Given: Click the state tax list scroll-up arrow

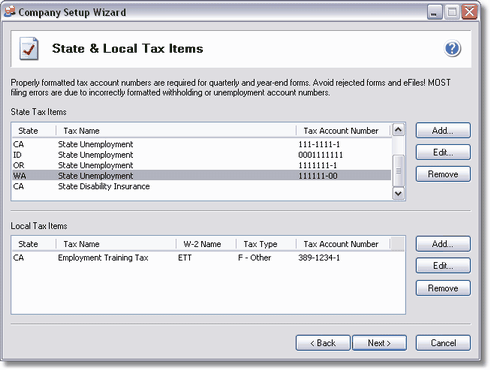Looking at the screenshot, I should point(398,130).
